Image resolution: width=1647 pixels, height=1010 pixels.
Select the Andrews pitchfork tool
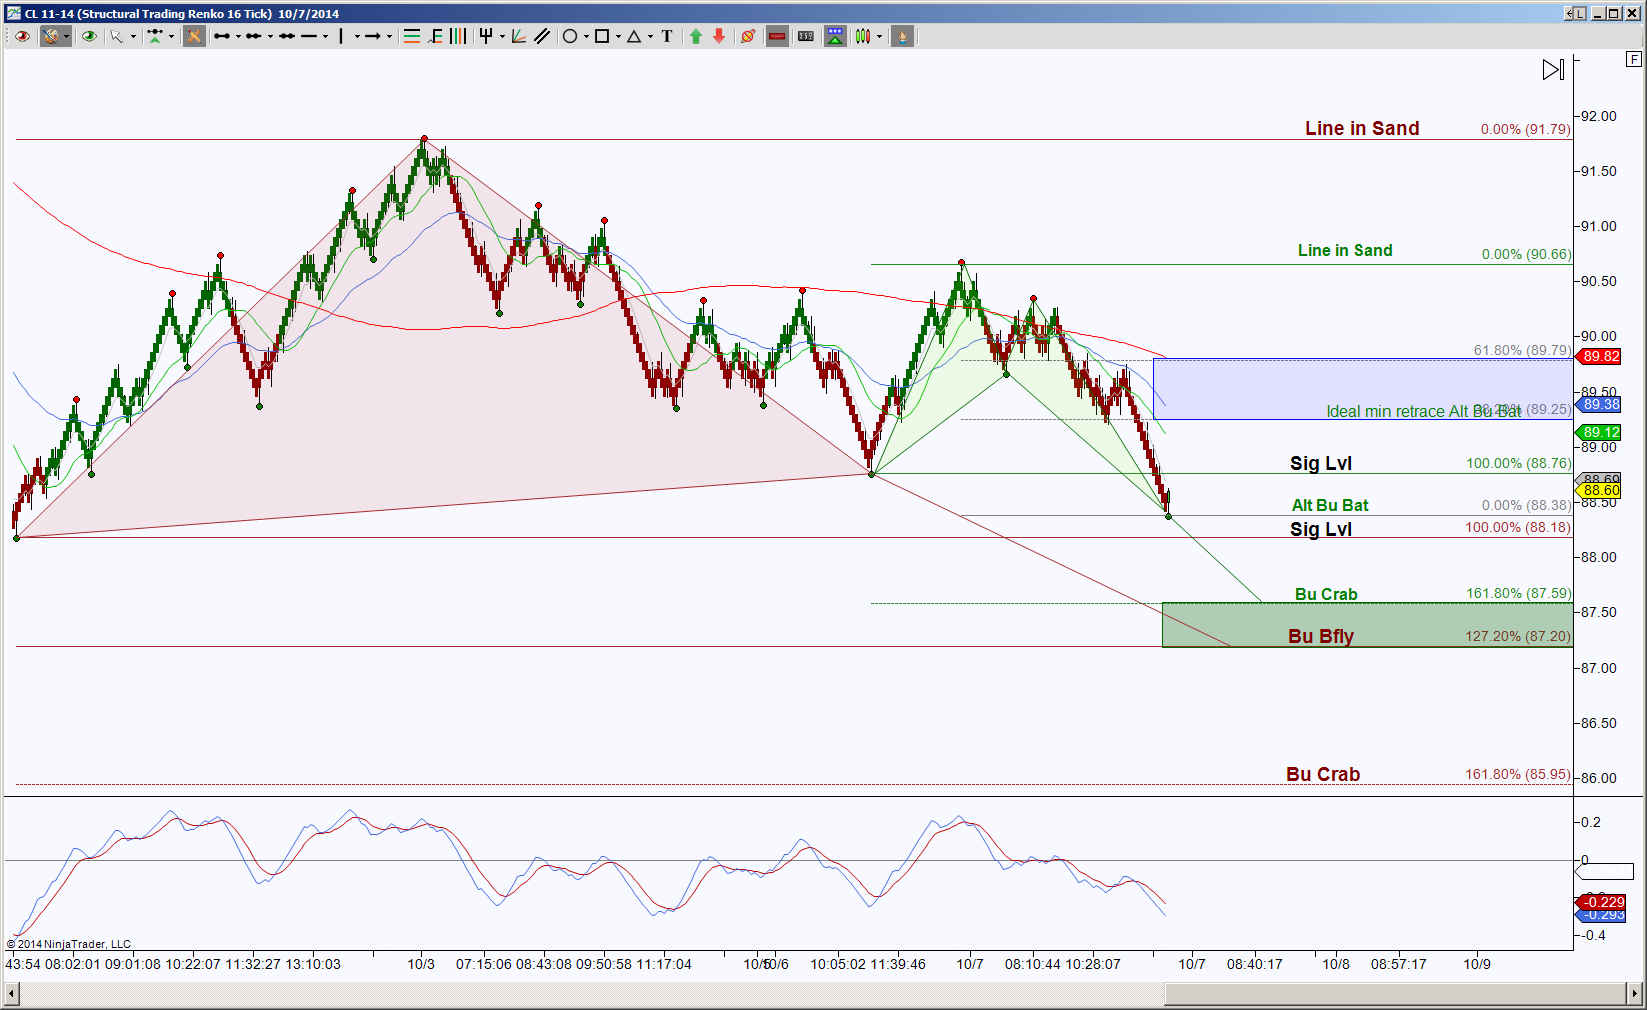click(x=486, y=36)
